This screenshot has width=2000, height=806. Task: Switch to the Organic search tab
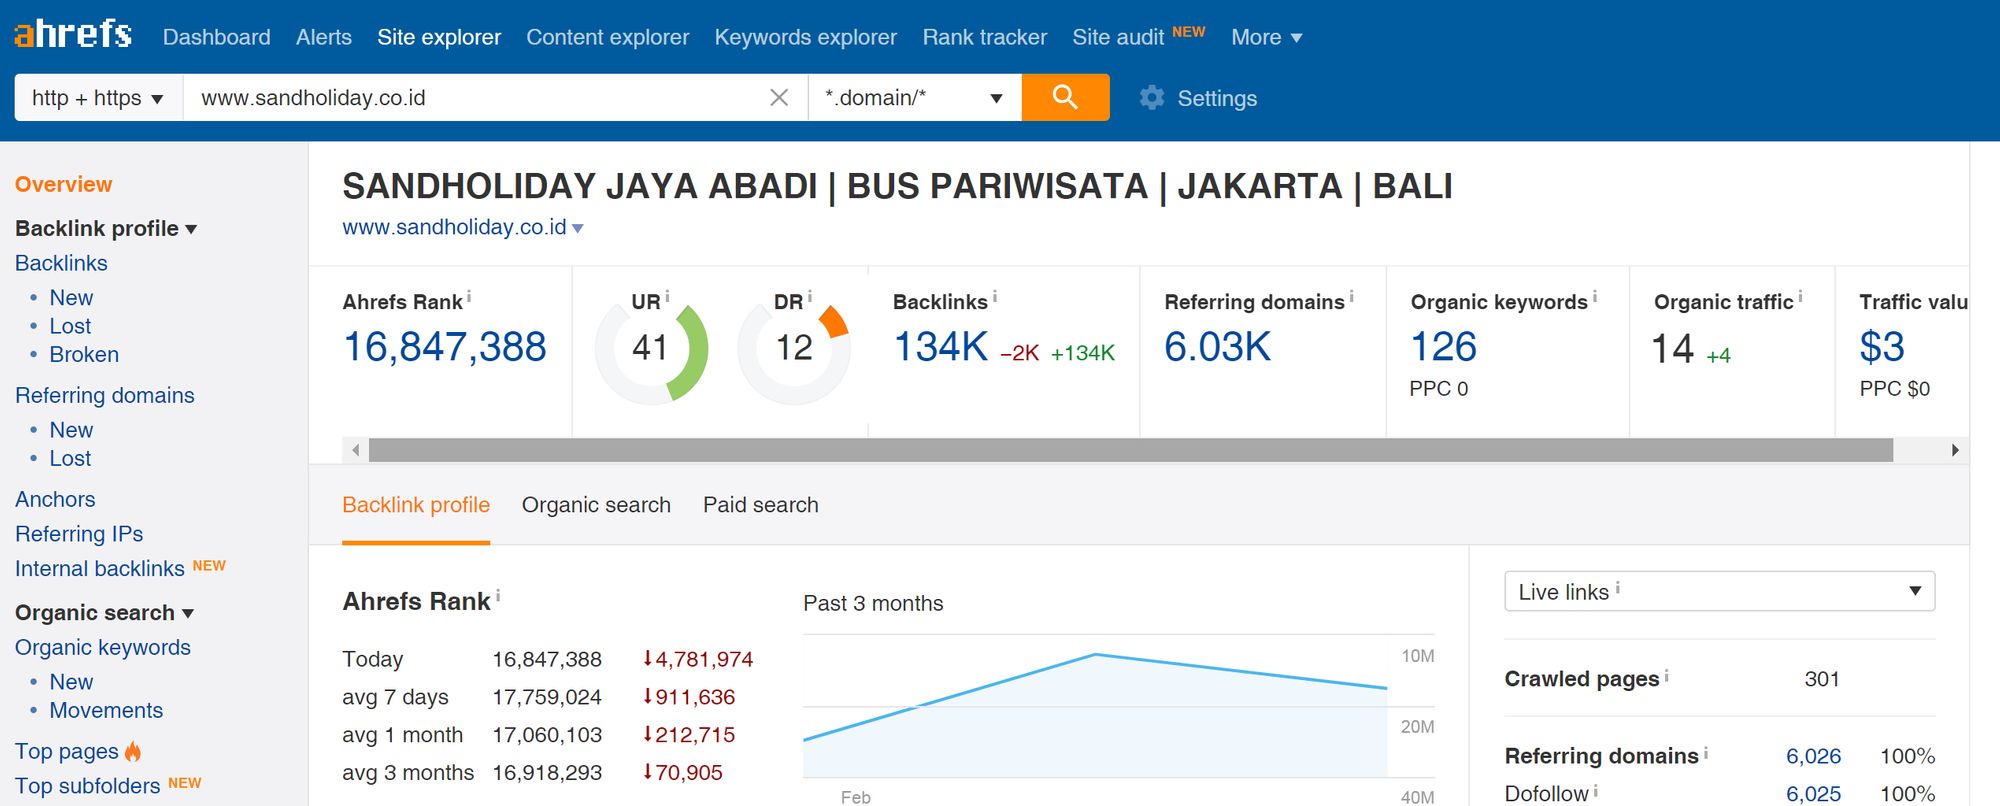coord(596,505)
